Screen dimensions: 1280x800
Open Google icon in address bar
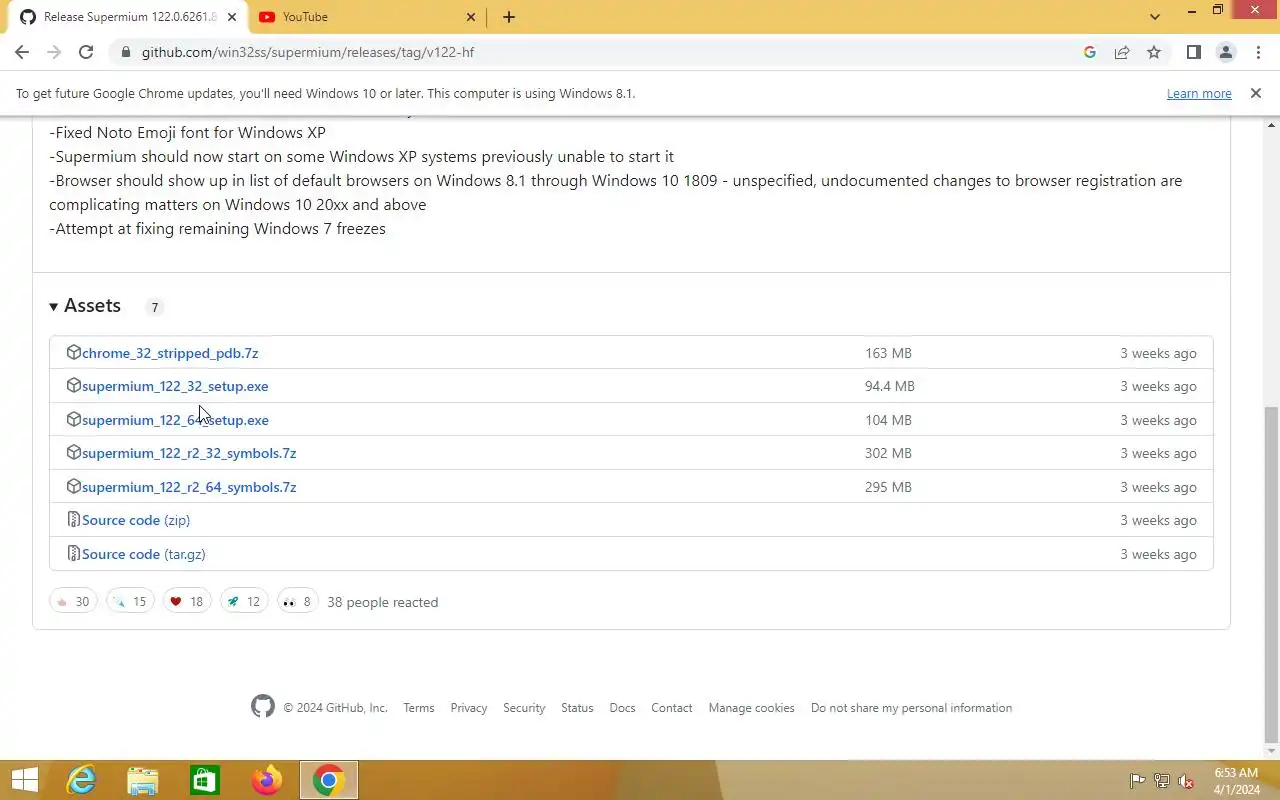pos(1090,52)
